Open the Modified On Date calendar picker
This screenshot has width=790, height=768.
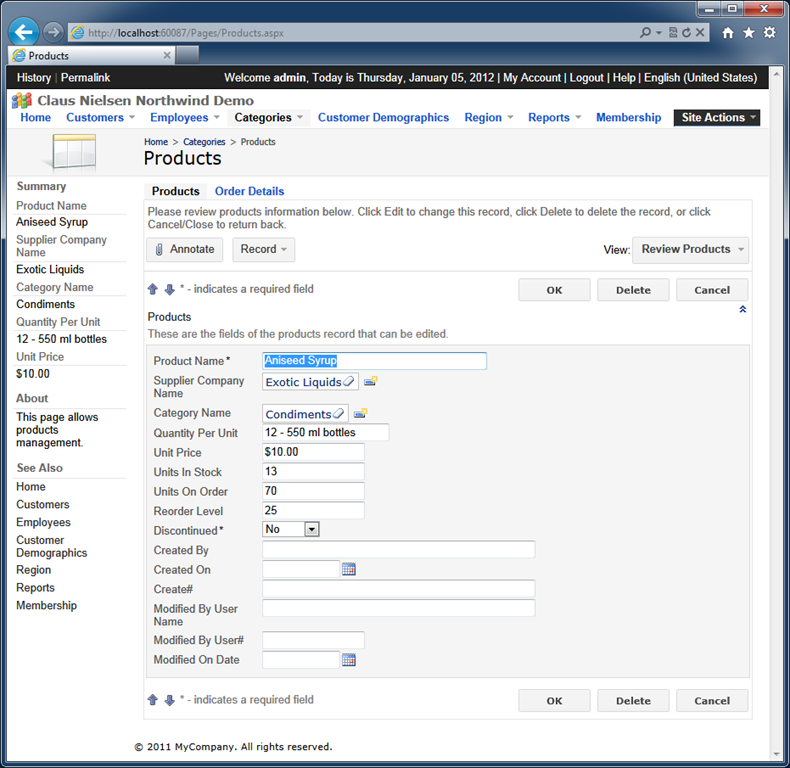[349, 660]
